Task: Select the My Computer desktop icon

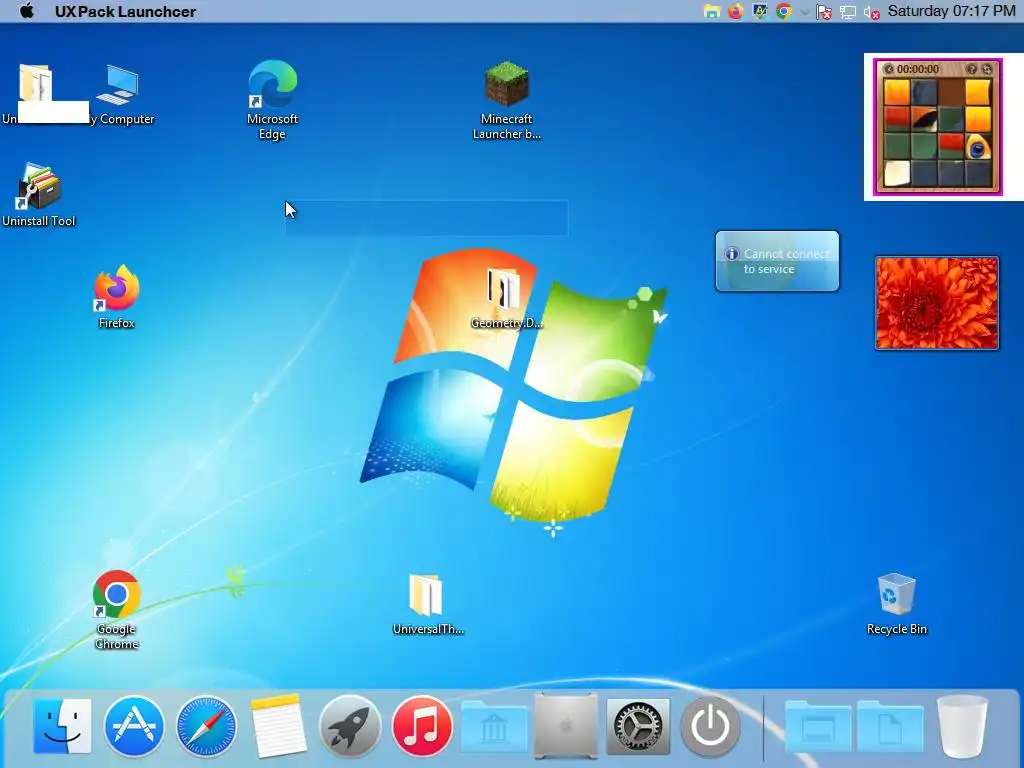Action: (122, 95)
